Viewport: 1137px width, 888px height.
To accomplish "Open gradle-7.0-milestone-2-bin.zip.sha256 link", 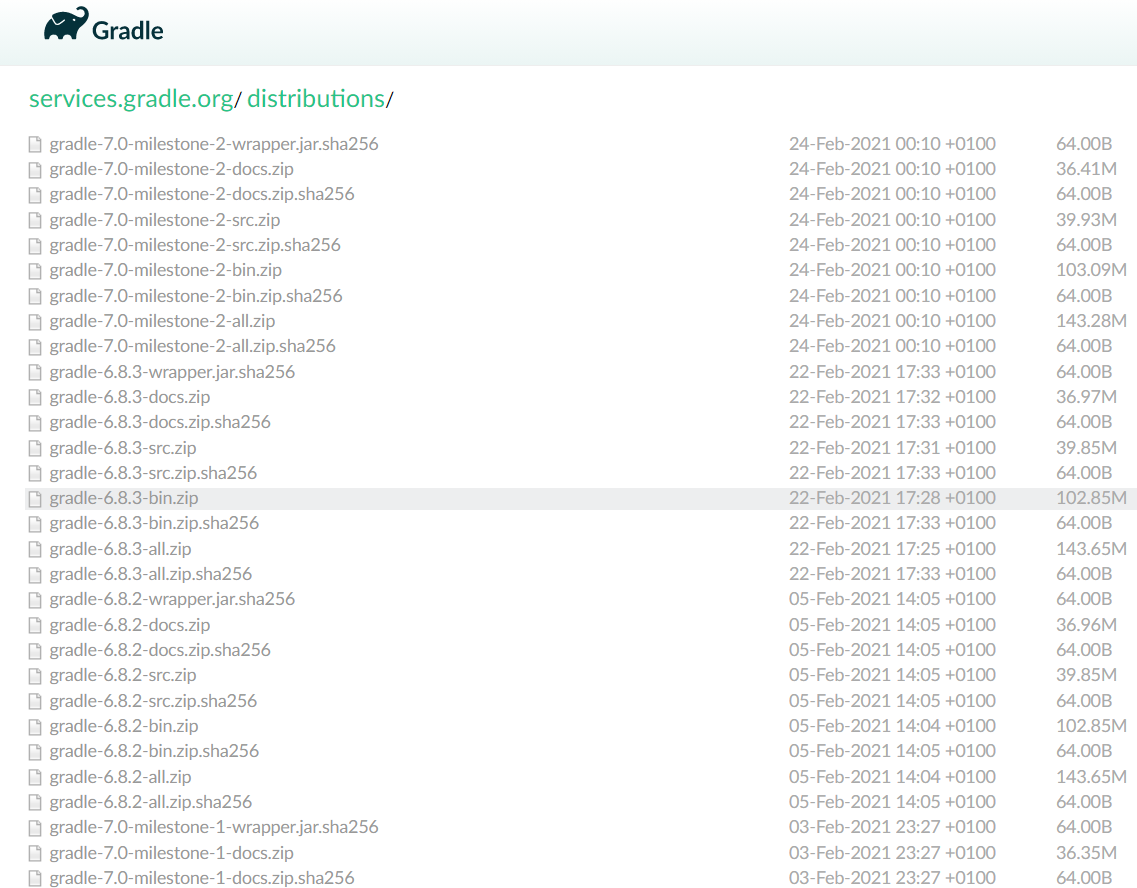I will coord(196,296).
